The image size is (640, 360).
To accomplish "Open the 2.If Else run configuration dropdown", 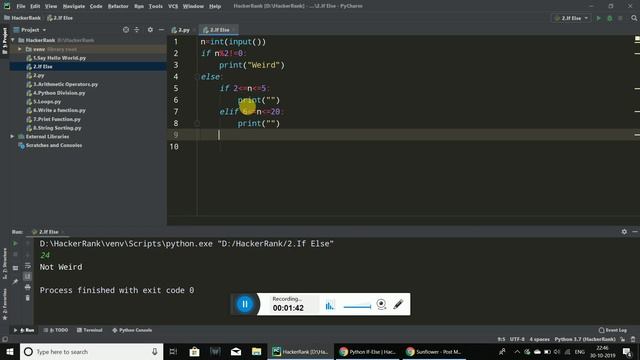I will pos(571,18).
